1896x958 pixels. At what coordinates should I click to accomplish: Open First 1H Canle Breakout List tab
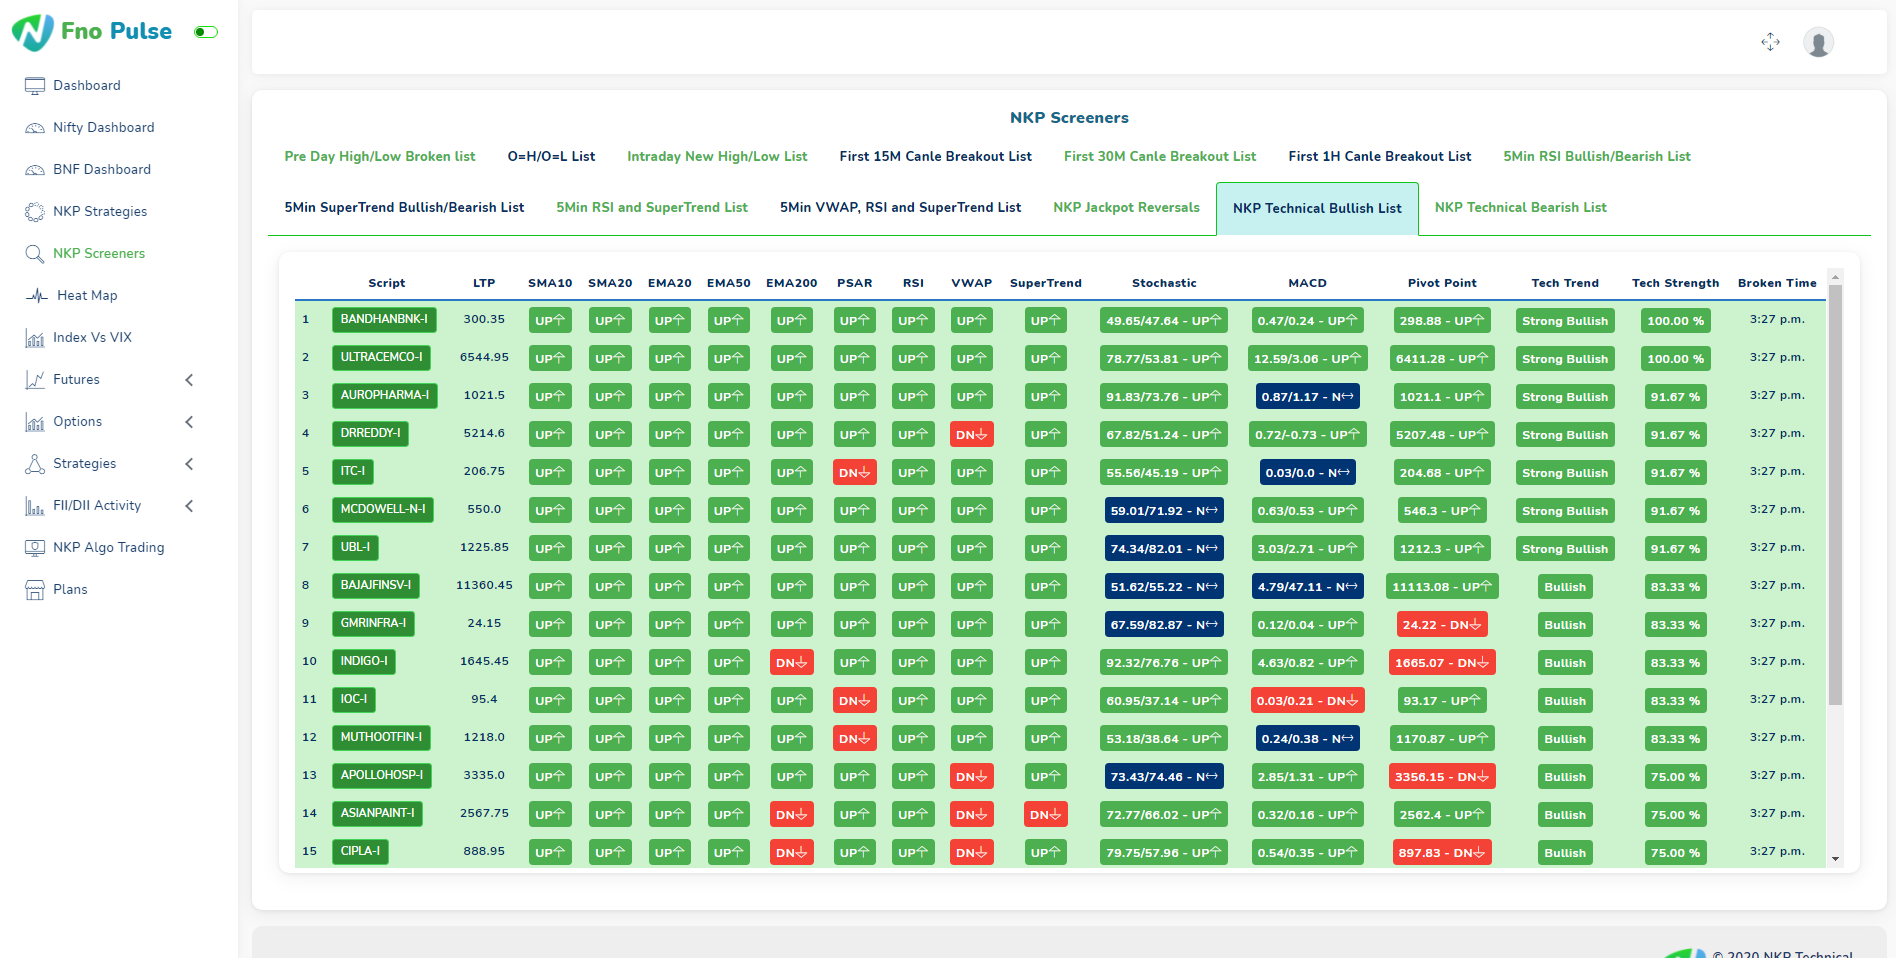click(1380, 156)
